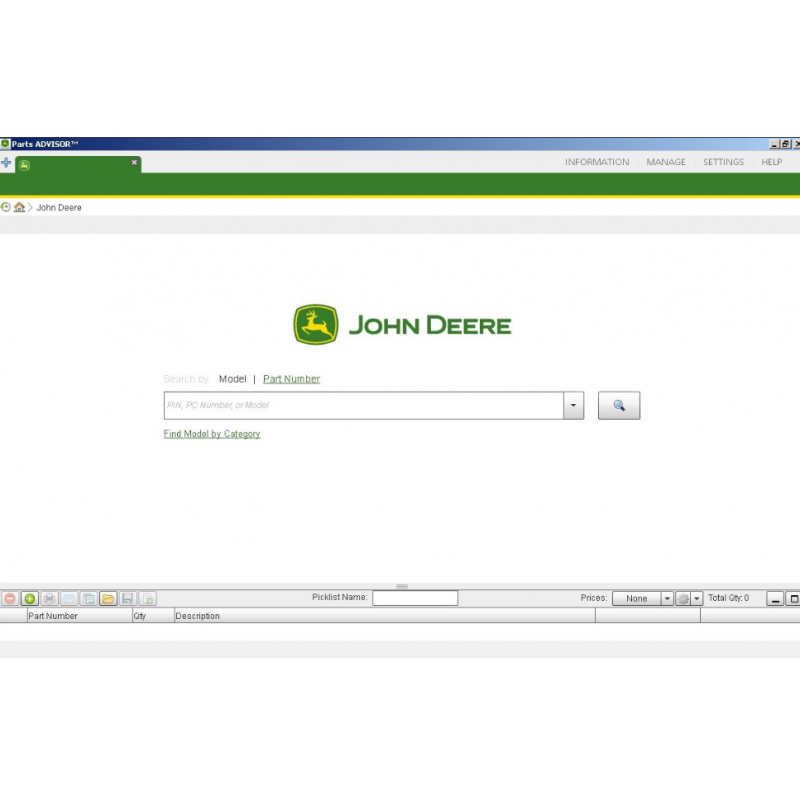Open the history clock icon in breadcrumb
This screenshot has height=800, width=800.
(x=6, y=207)
